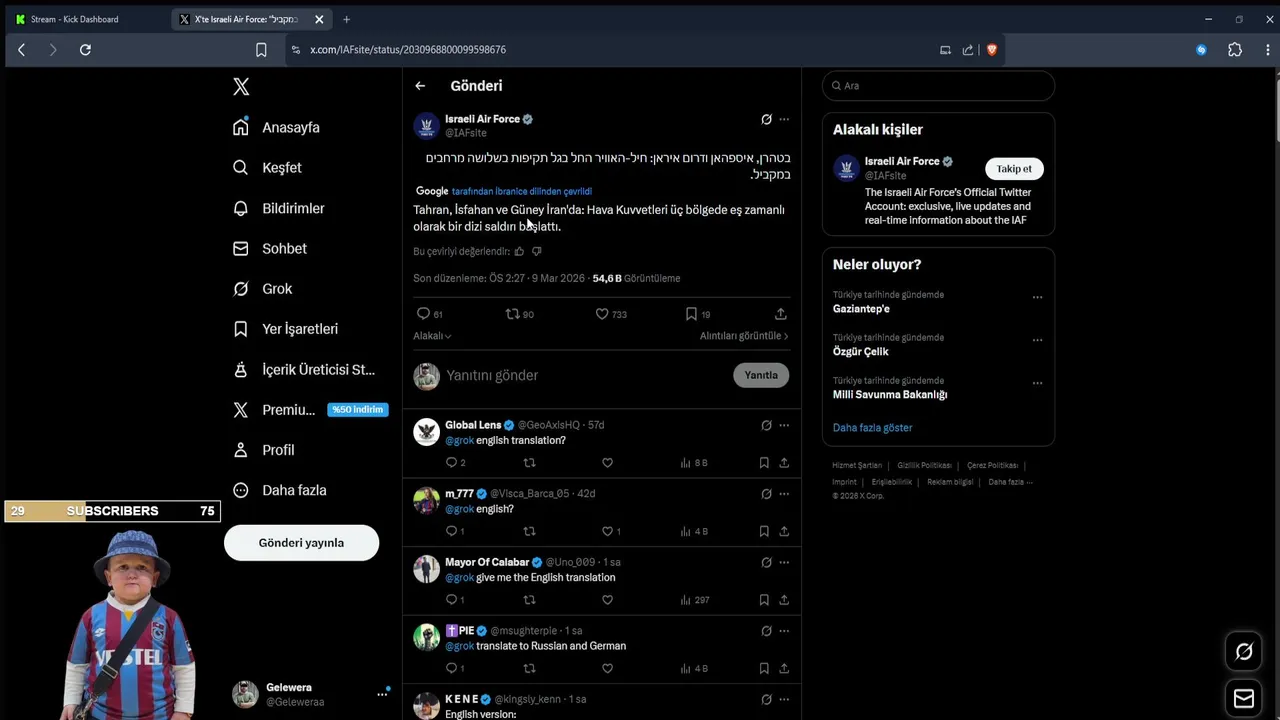Reload the browser page
The height and width of the screenshot is (720, 1280).
click(x=85, y=50)
